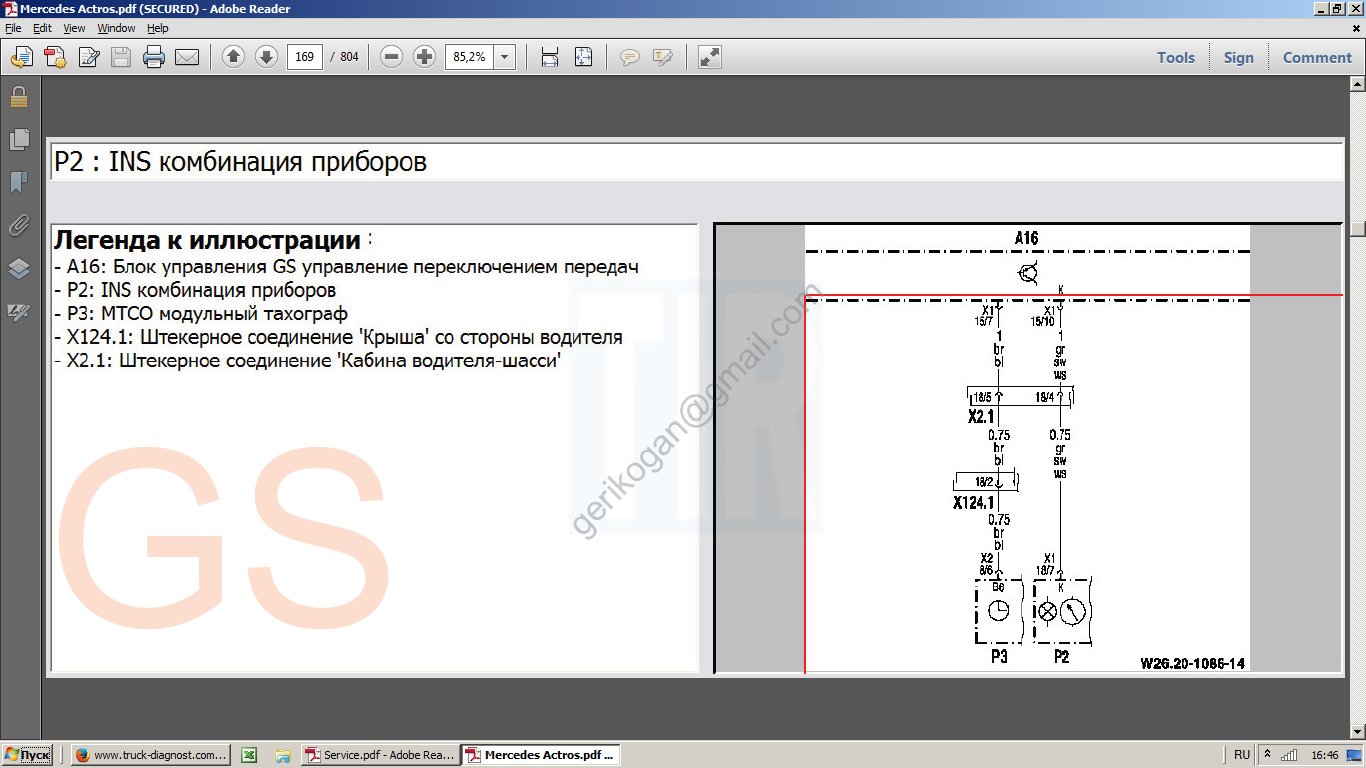The height and width of the screenshot is (768, 1366).
Task: Click the Create PDF online icon
Action: 55,57
